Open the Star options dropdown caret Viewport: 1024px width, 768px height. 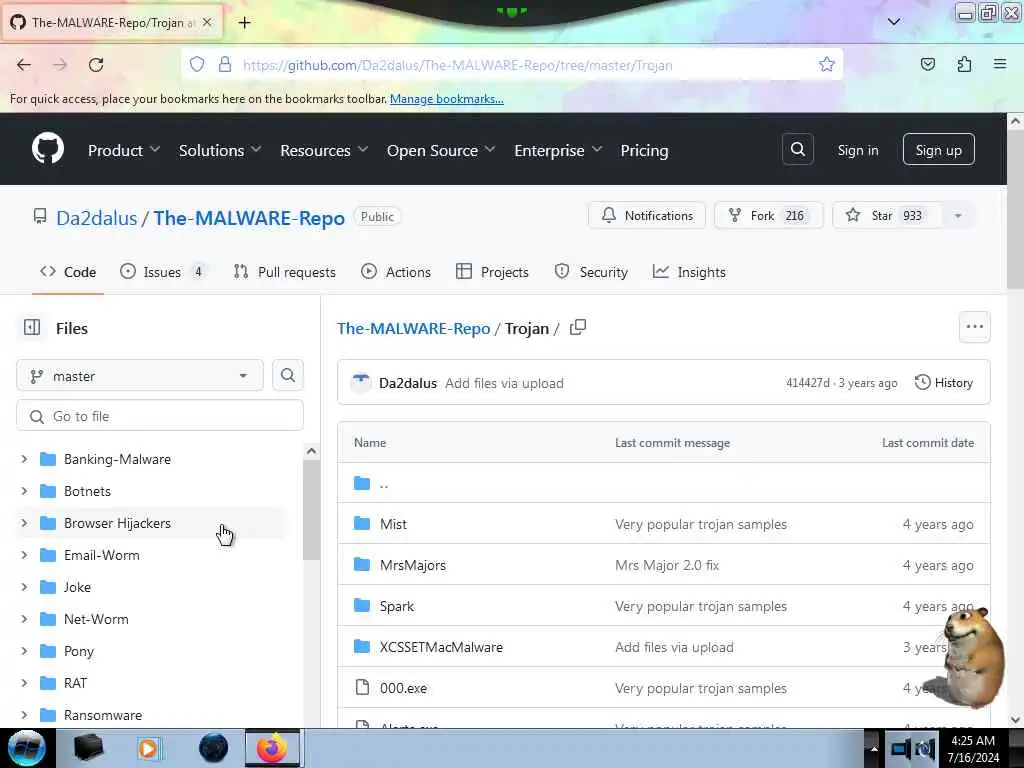click(957, 216)
